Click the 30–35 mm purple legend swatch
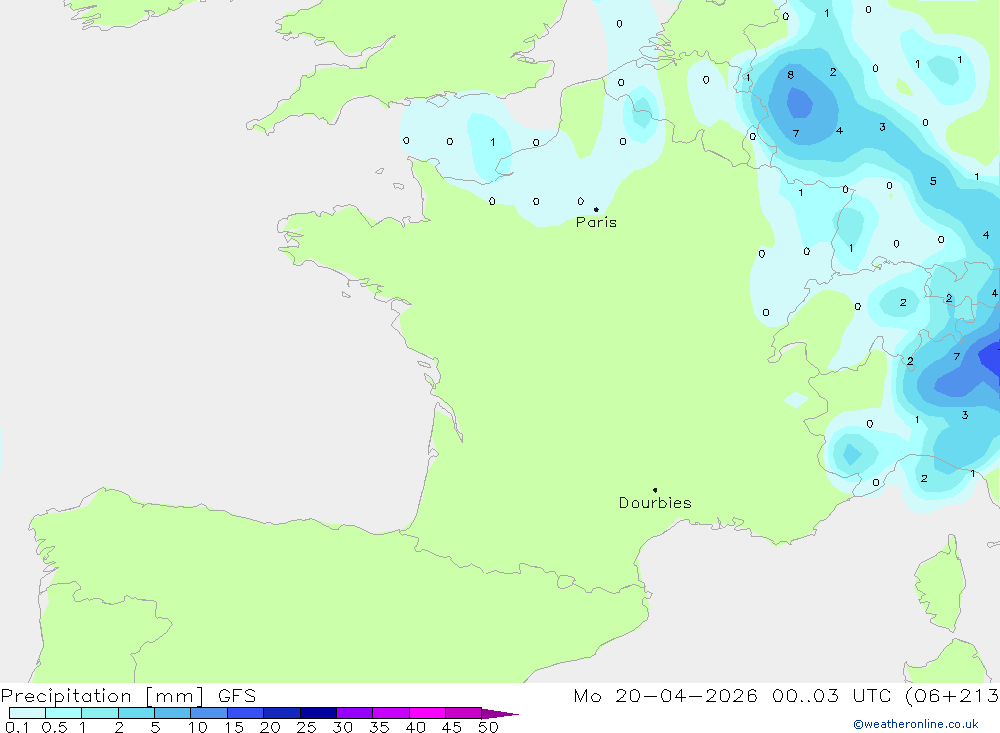 tap(354, 713)
